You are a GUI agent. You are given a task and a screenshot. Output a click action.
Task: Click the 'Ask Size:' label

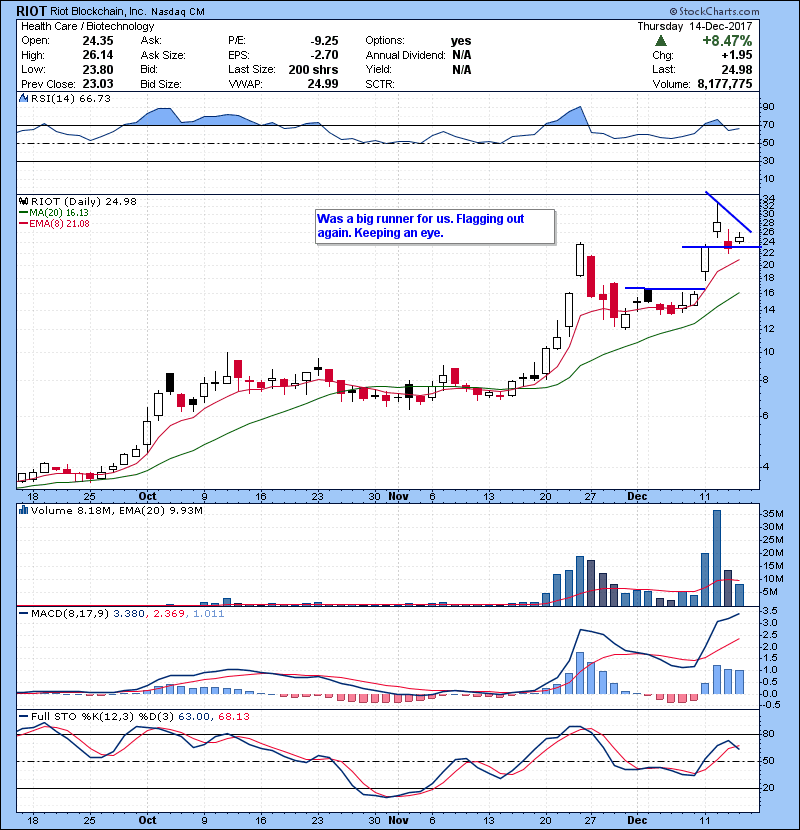[163, 55]
